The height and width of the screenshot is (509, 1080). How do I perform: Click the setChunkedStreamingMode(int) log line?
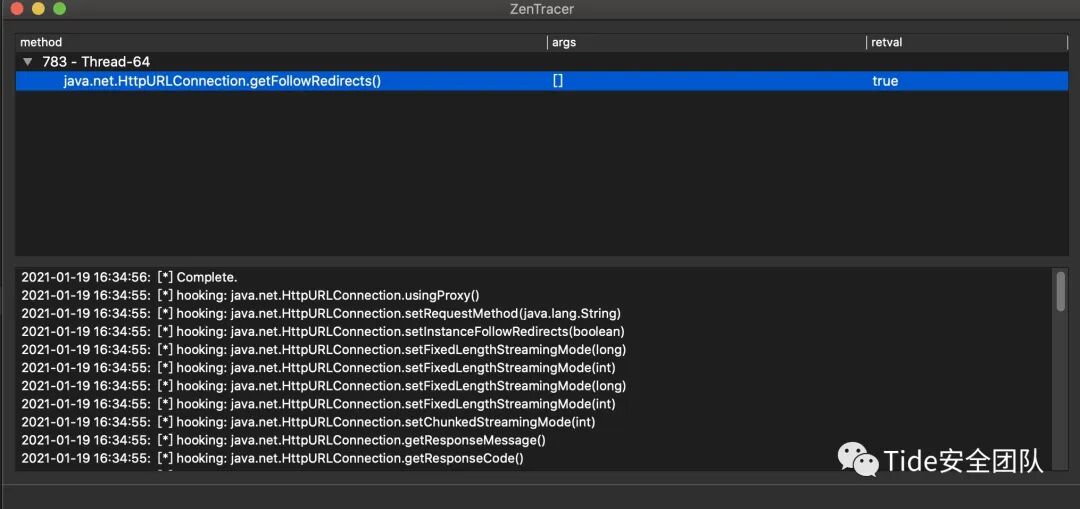pos(308,422)
